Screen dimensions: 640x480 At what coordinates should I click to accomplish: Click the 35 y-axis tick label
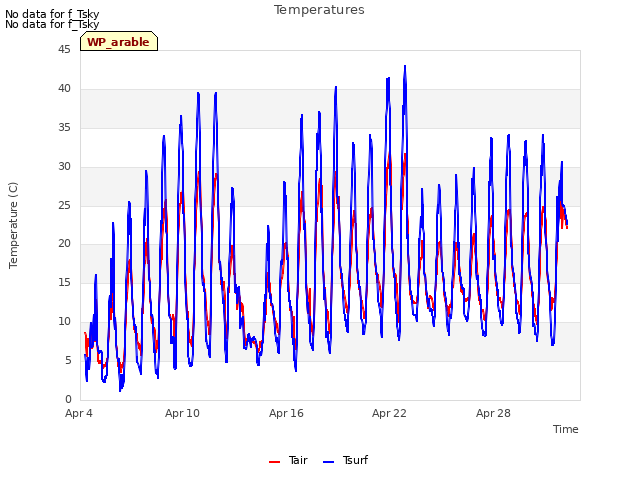64,127
